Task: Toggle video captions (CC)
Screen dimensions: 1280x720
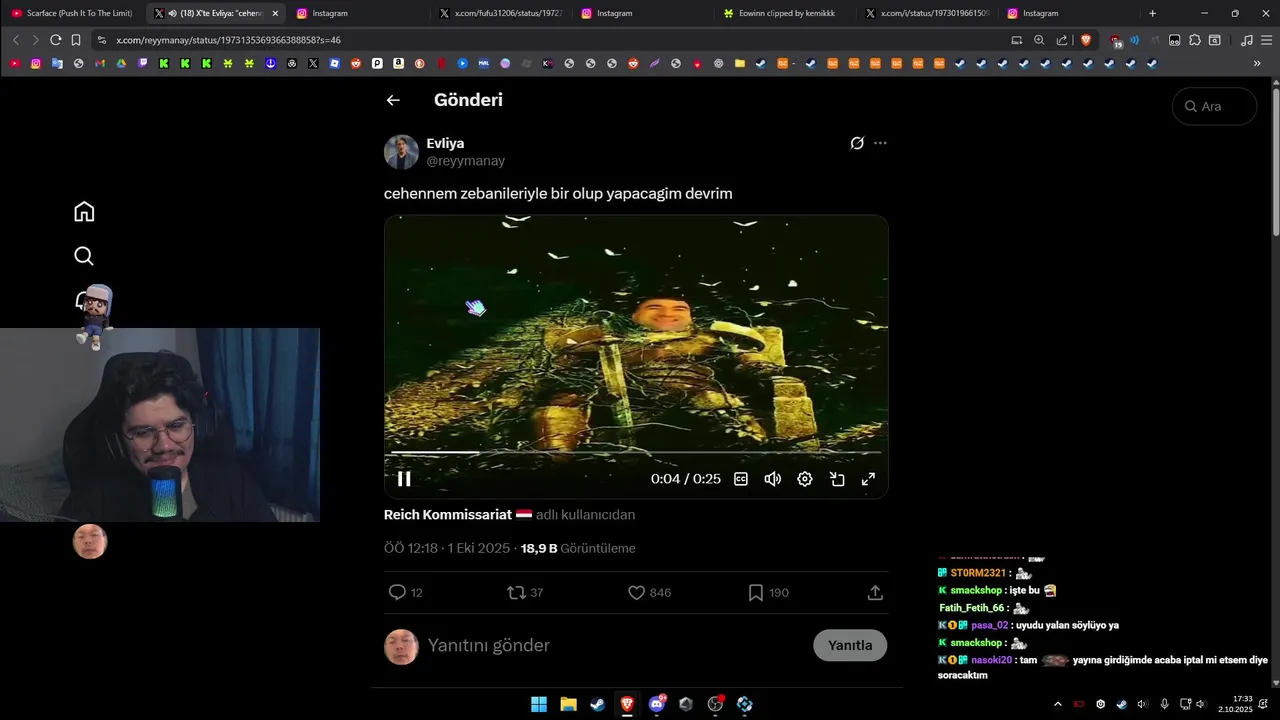Action: (x=741, y=479)
